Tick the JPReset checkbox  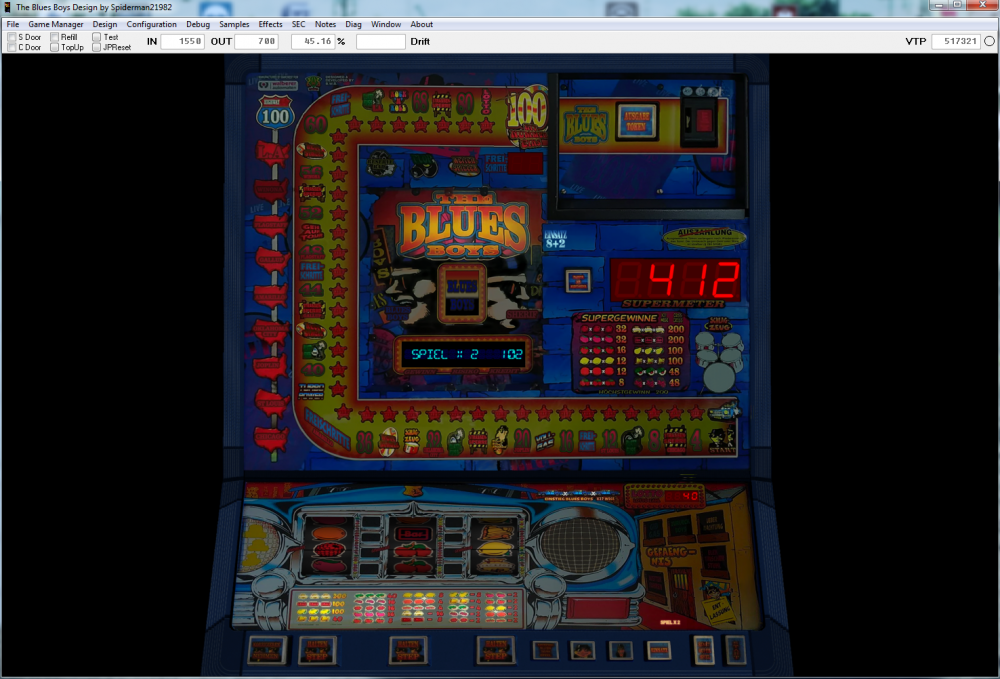tap(97, 47)
